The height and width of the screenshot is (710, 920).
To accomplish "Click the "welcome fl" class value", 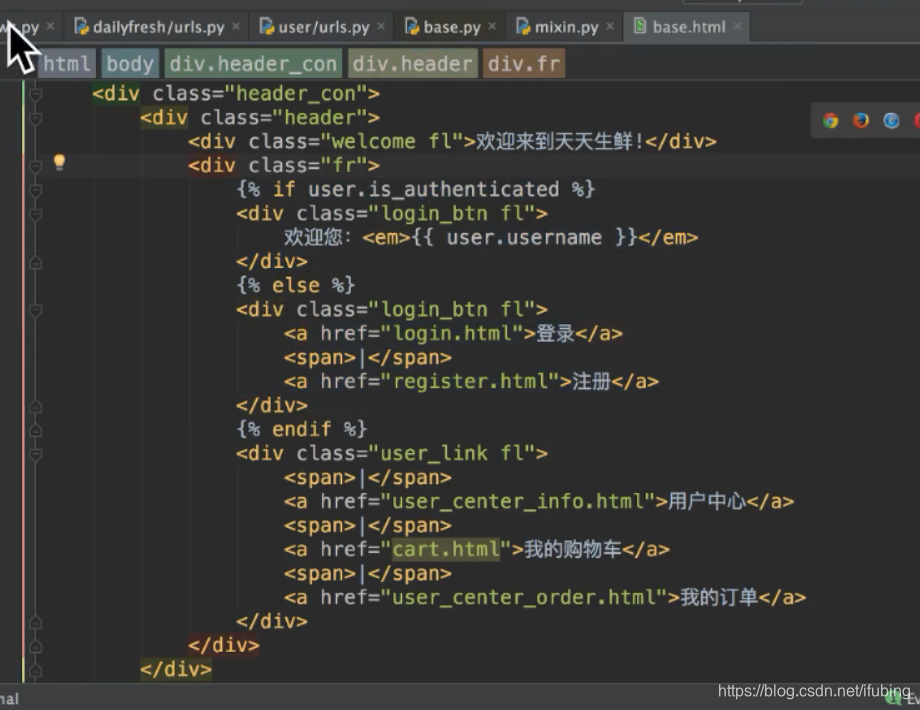I will (391, 141).
